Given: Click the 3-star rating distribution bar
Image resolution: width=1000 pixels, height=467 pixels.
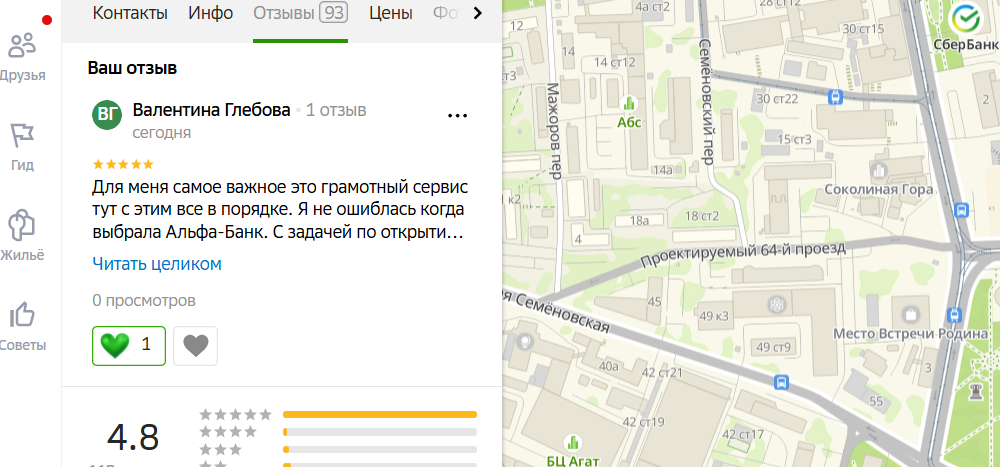Looking at the screenshot, I should [x=379, y=450].
